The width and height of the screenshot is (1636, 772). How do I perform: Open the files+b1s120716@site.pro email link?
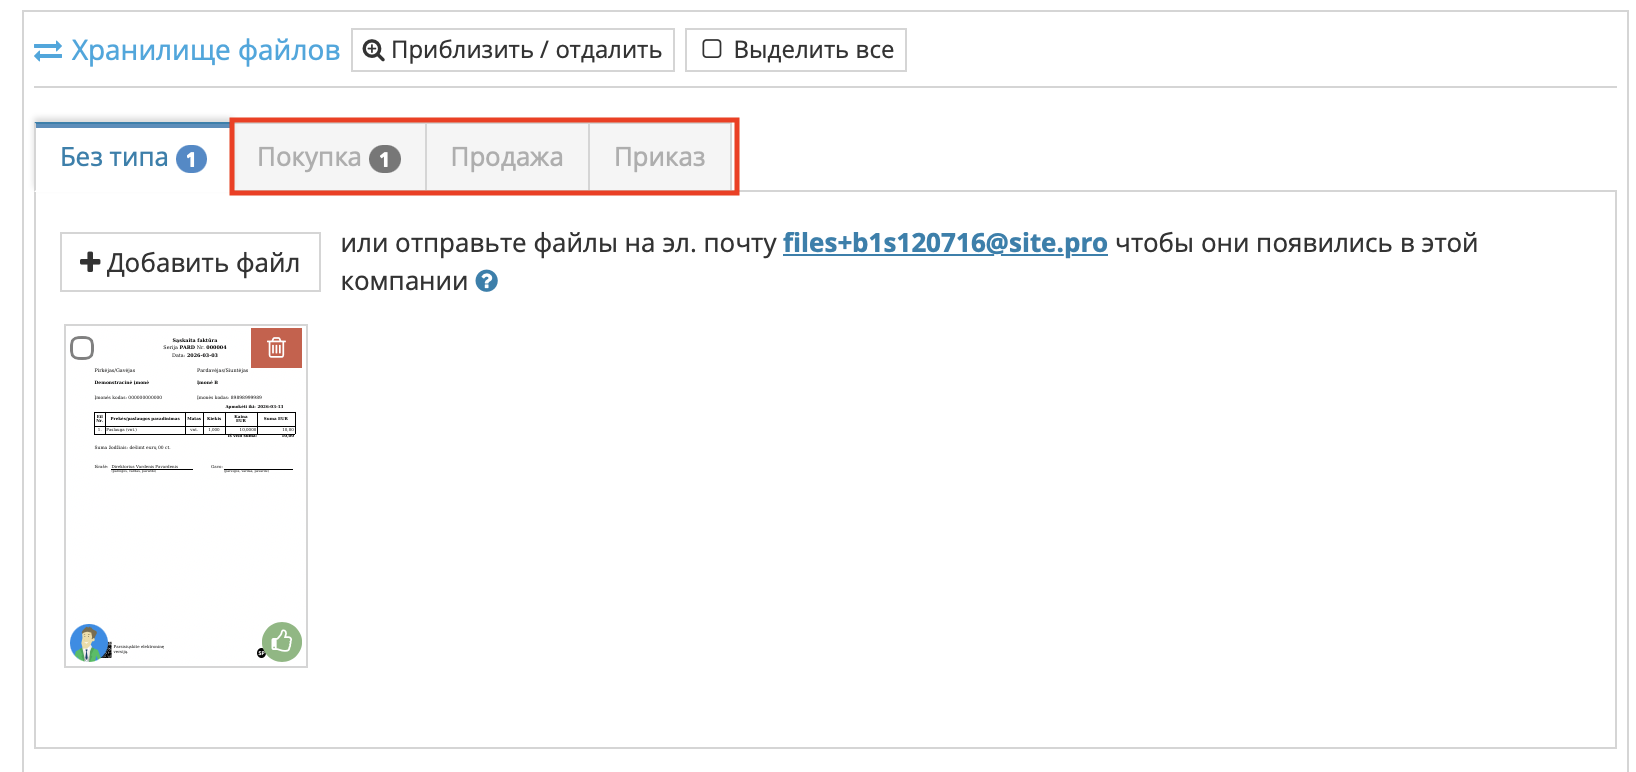point(945,243)
